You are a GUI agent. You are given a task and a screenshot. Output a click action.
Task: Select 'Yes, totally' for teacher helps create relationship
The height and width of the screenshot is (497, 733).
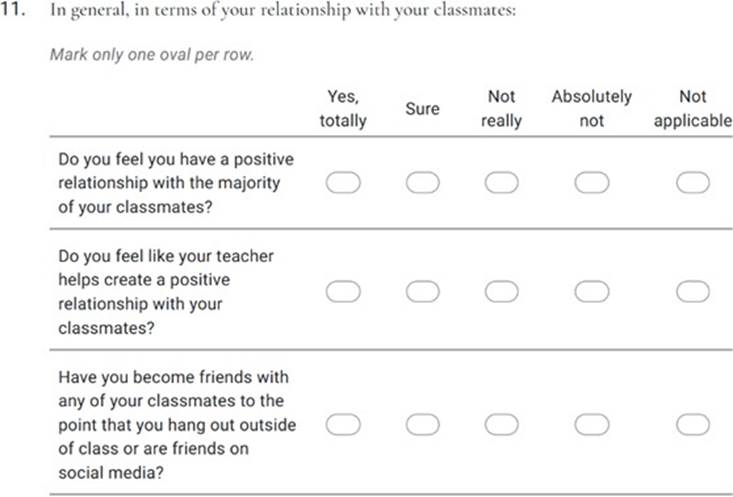[x=343, y=291]
